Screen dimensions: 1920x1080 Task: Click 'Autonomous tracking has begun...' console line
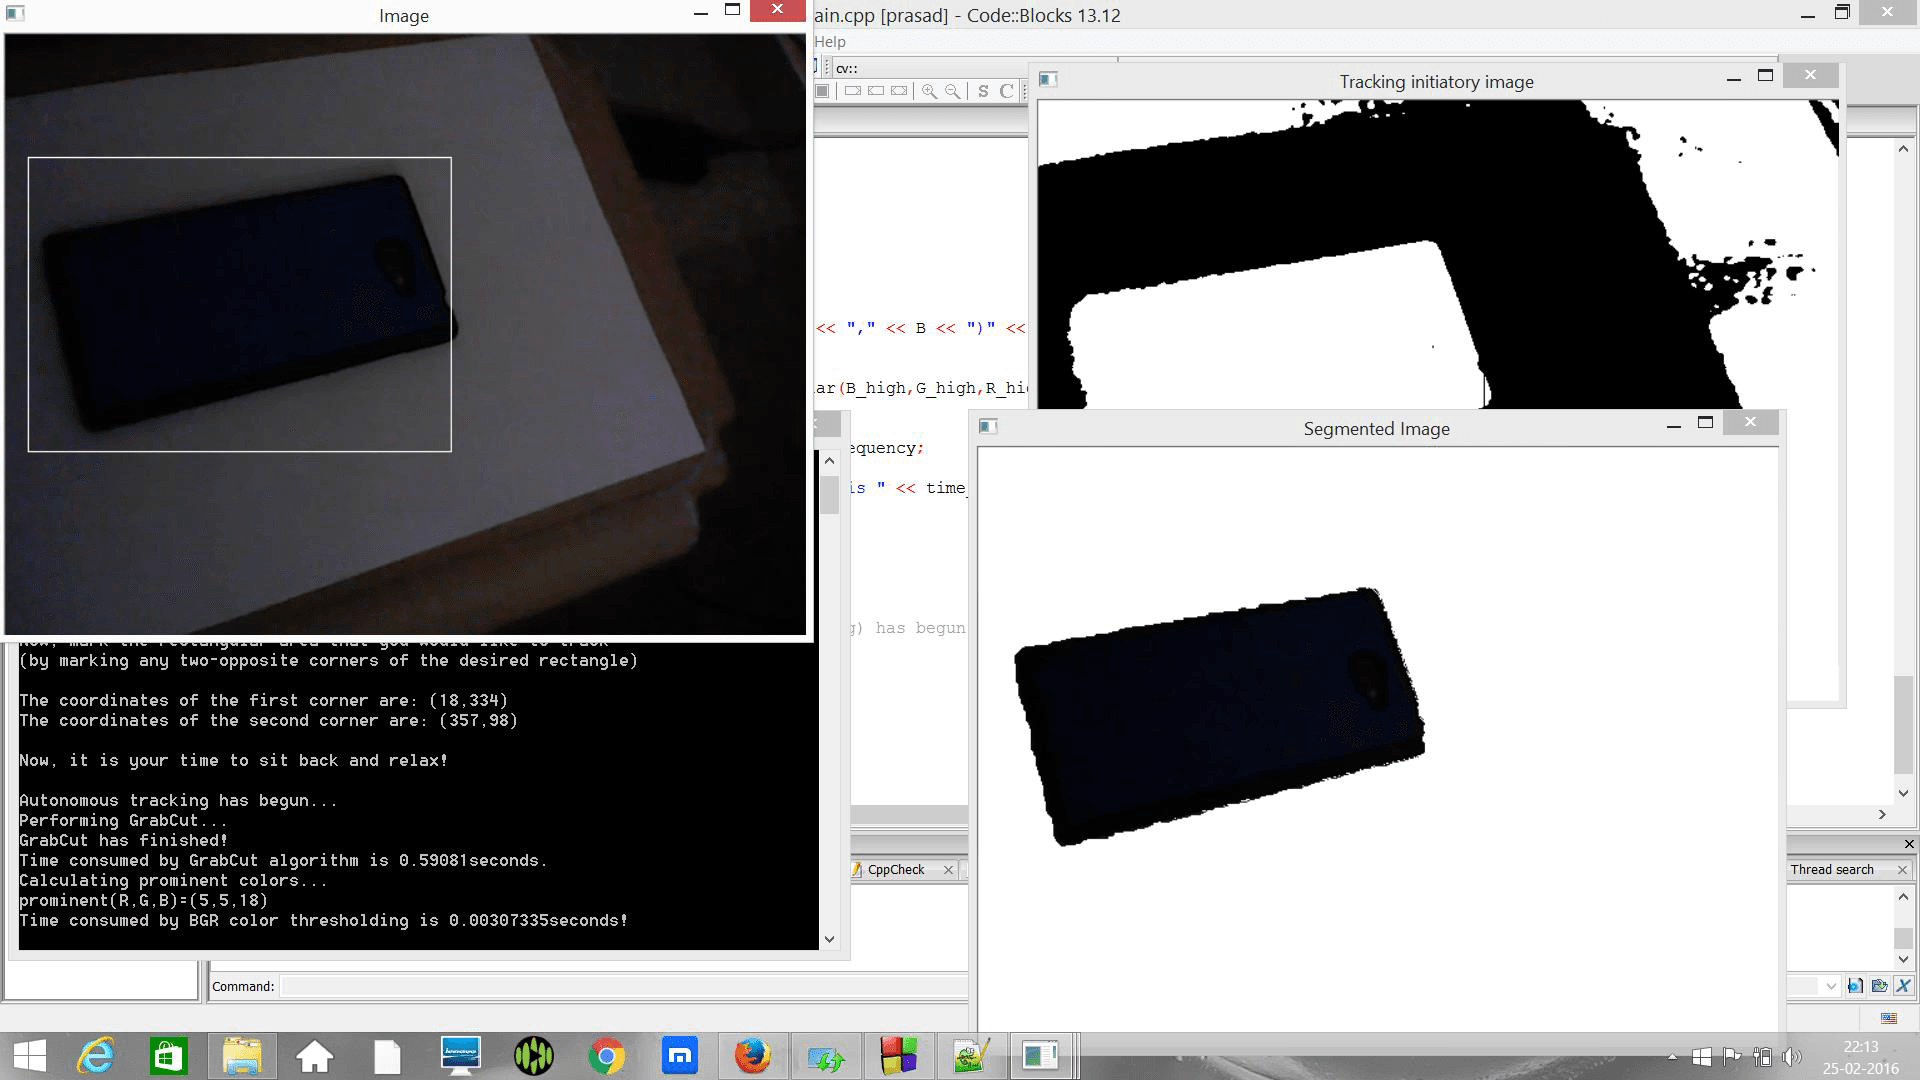click(x=178, y=800)
